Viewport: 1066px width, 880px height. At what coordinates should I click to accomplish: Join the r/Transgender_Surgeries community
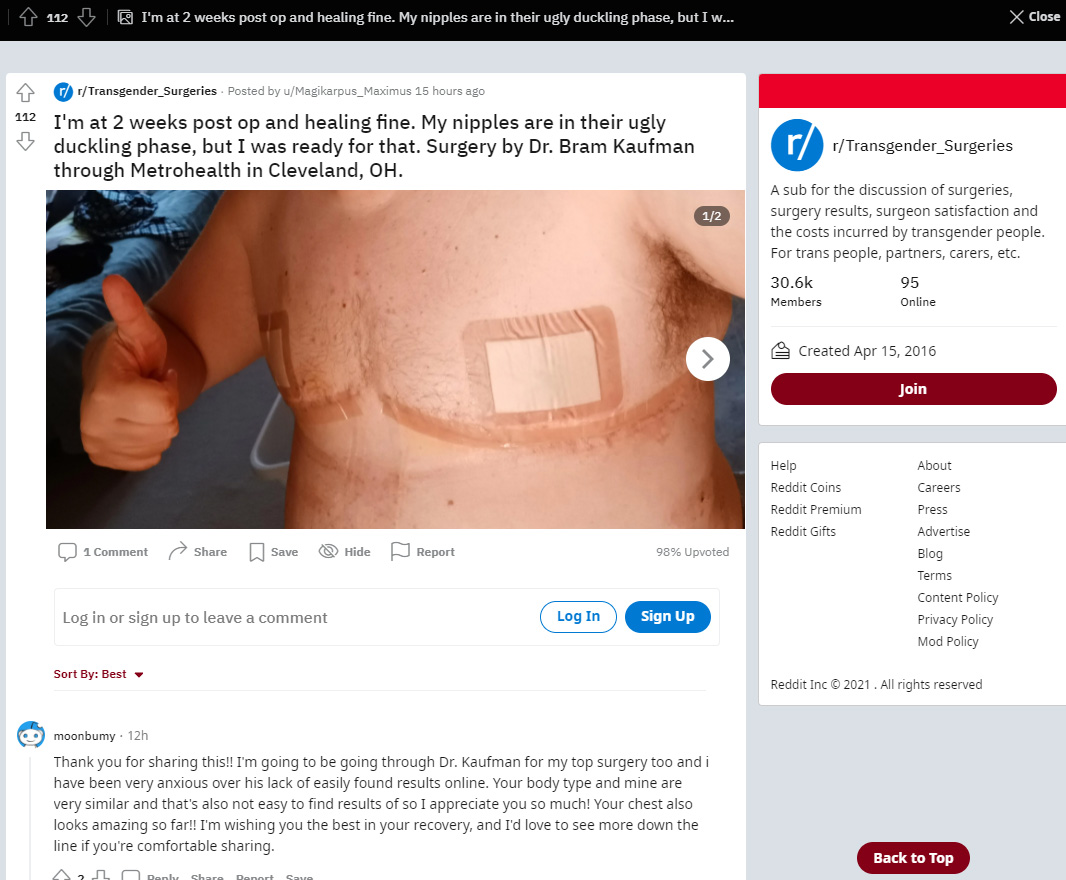(913, 389)
